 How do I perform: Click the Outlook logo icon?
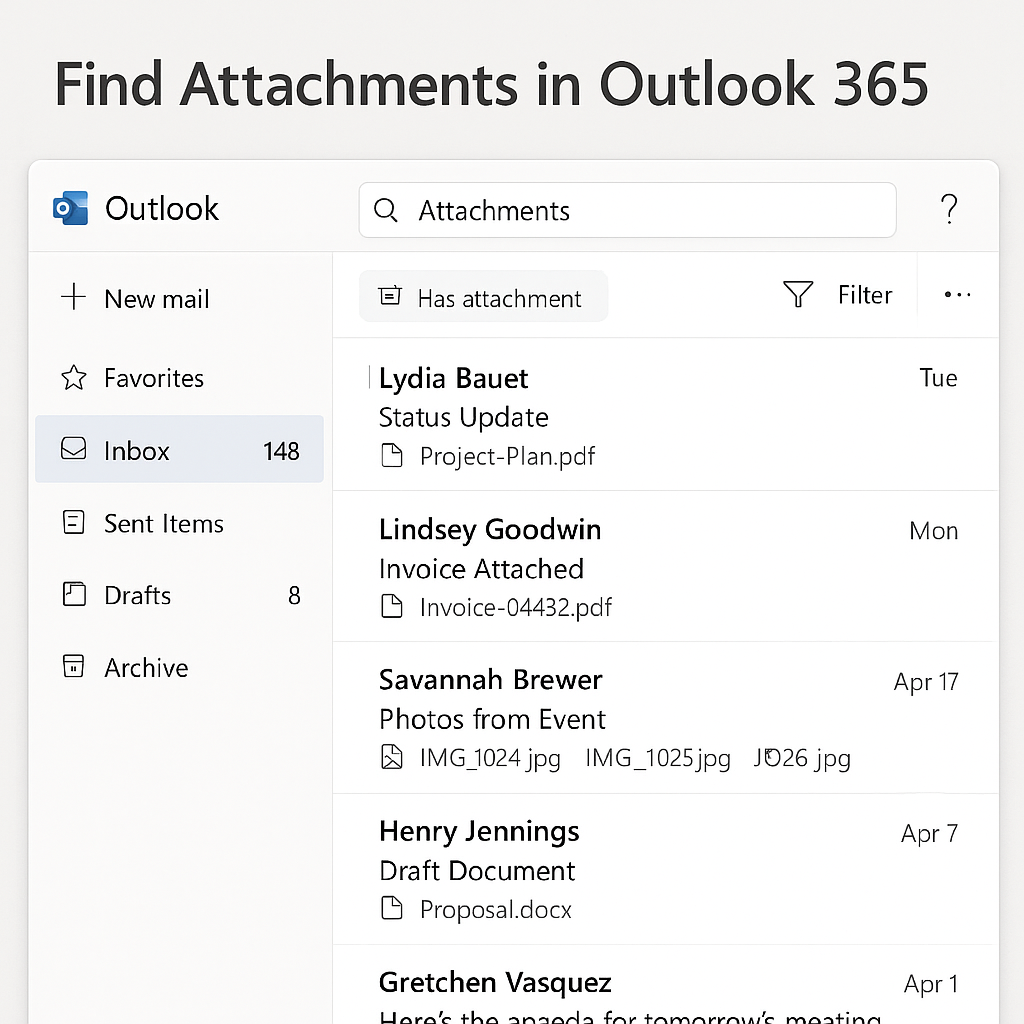tap(71, 208)
